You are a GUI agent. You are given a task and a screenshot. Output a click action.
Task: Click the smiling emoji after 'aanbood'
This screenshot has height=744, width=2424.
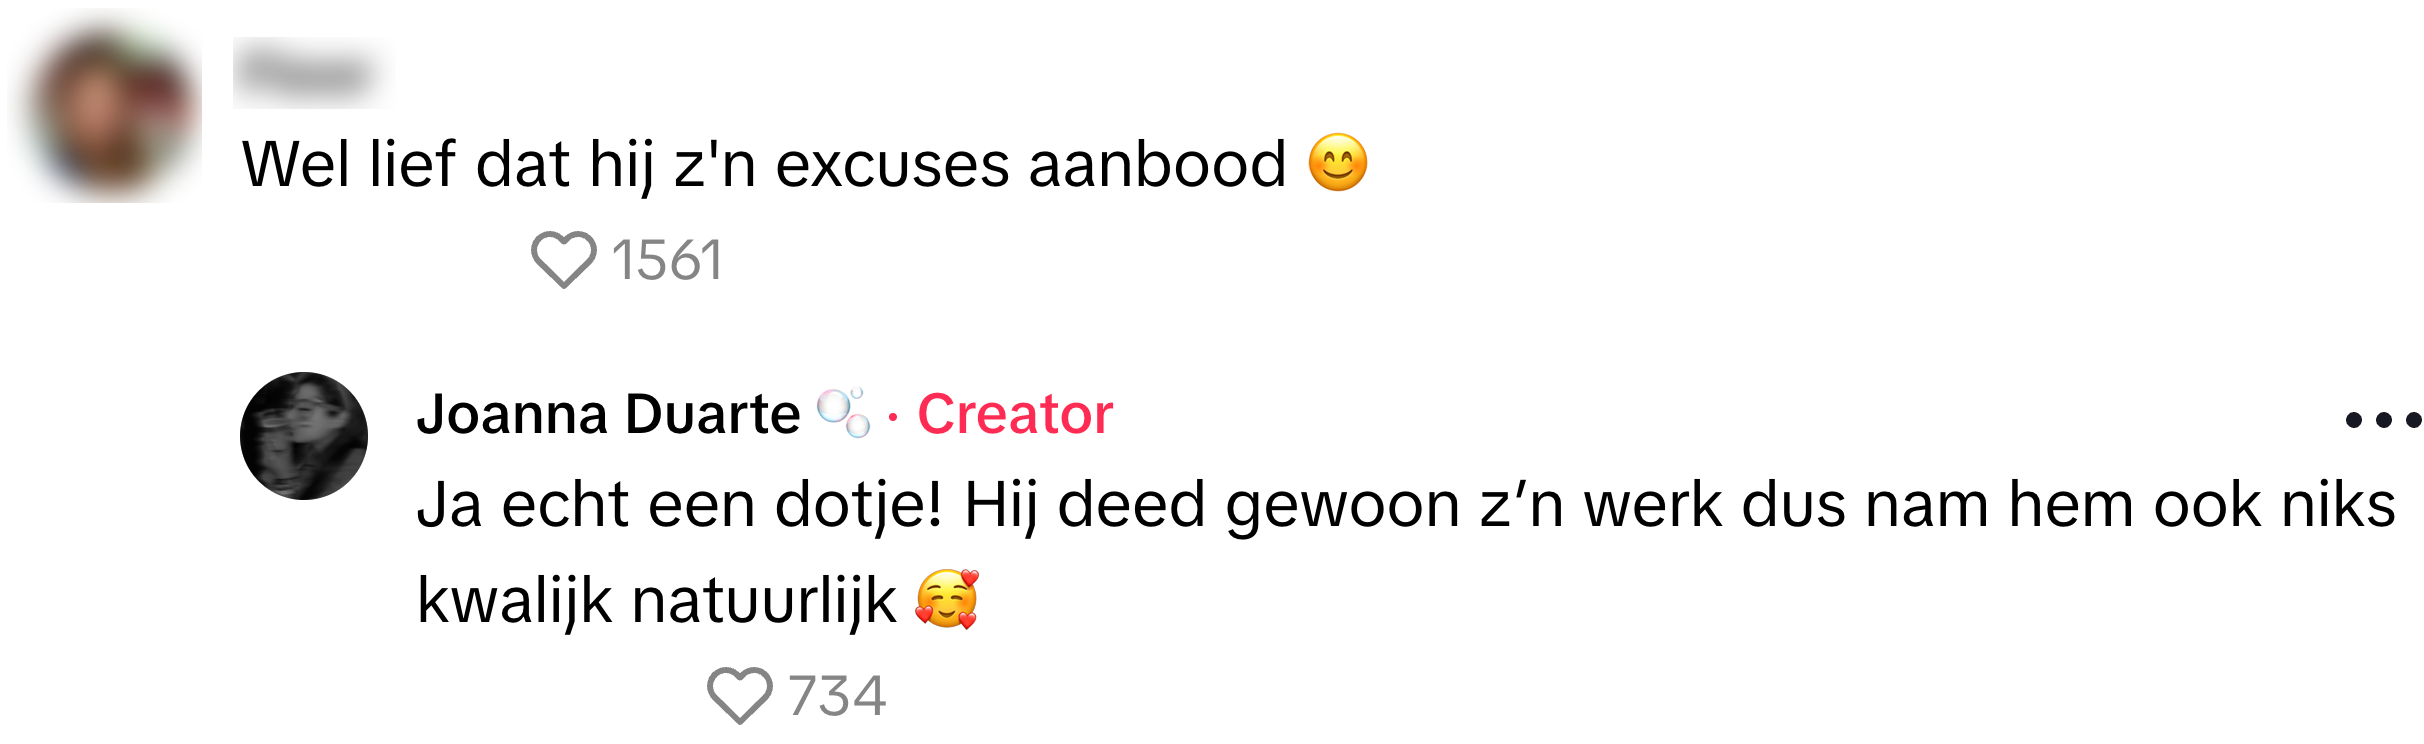(1337, 162)
